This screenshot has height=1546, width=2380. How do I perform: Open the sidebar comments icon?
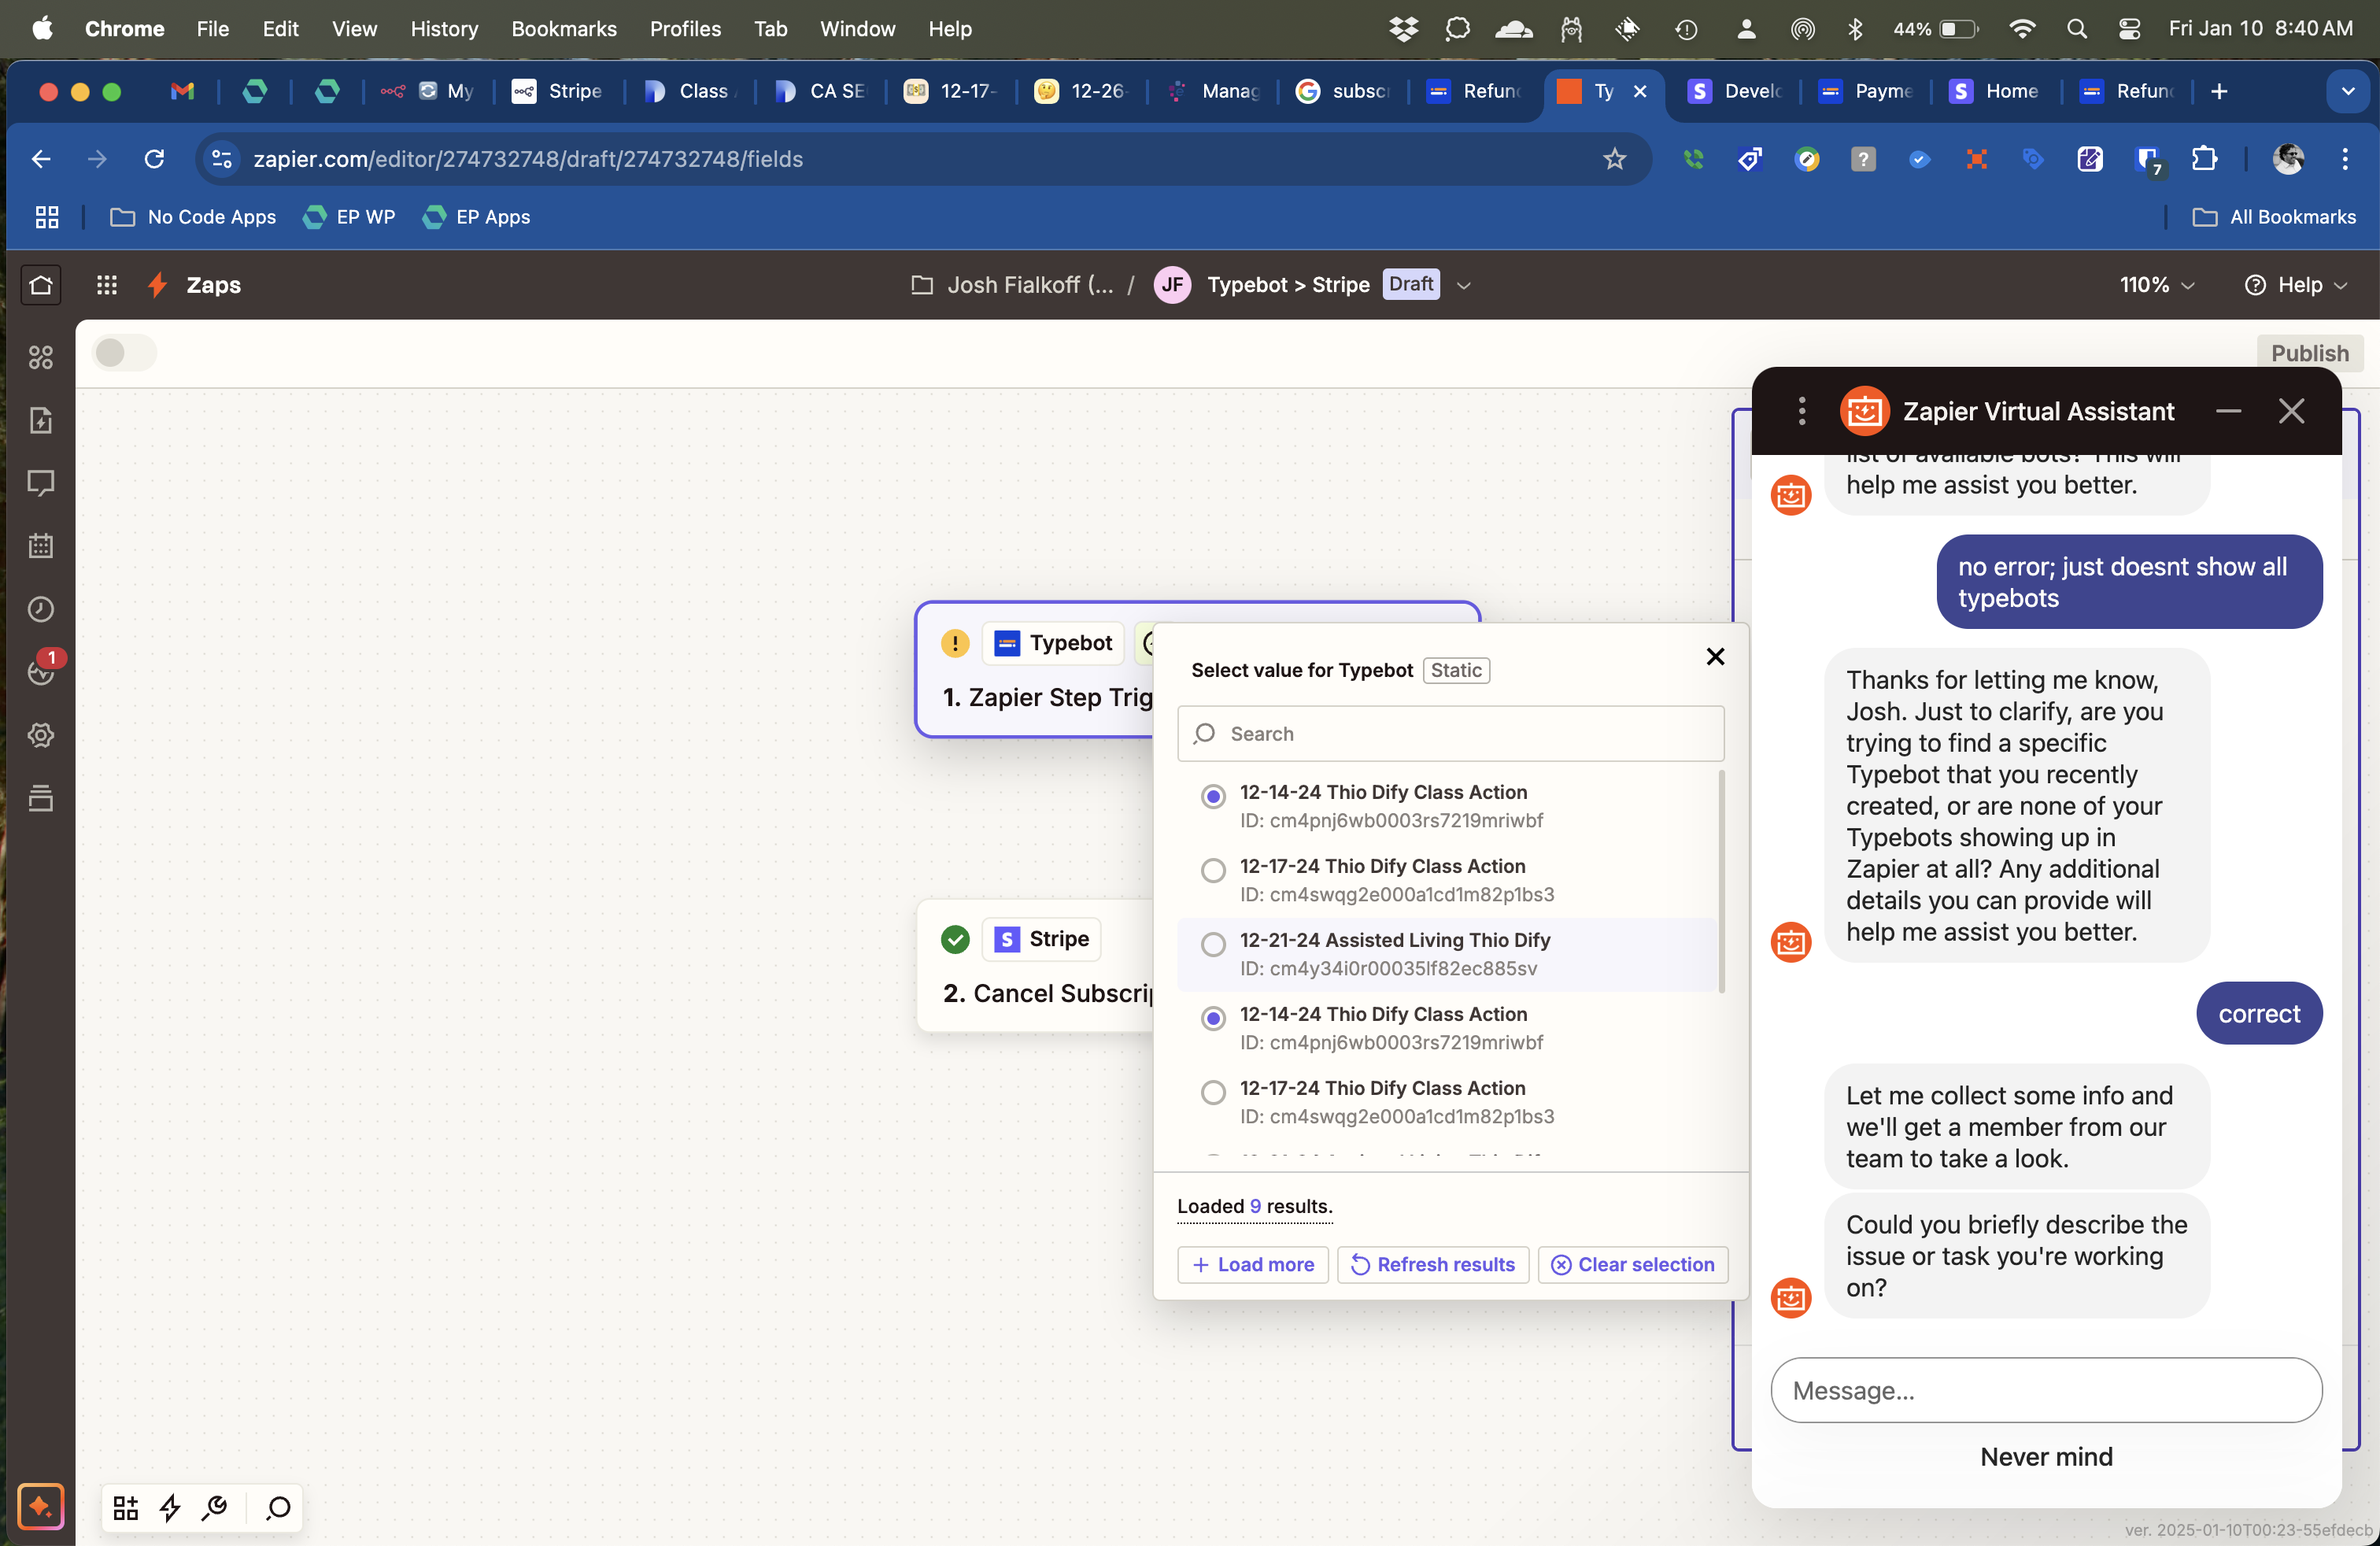point(41,483)
